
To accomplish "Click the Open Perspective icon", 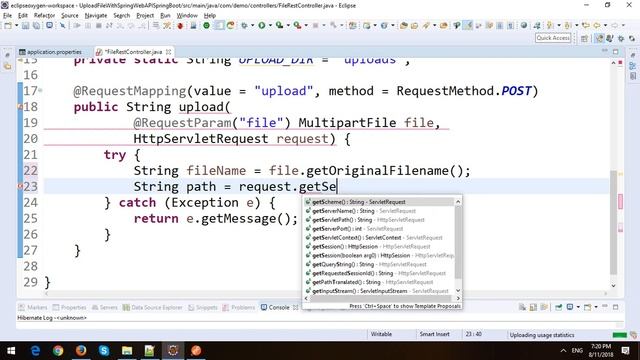I will pos(584,38).
